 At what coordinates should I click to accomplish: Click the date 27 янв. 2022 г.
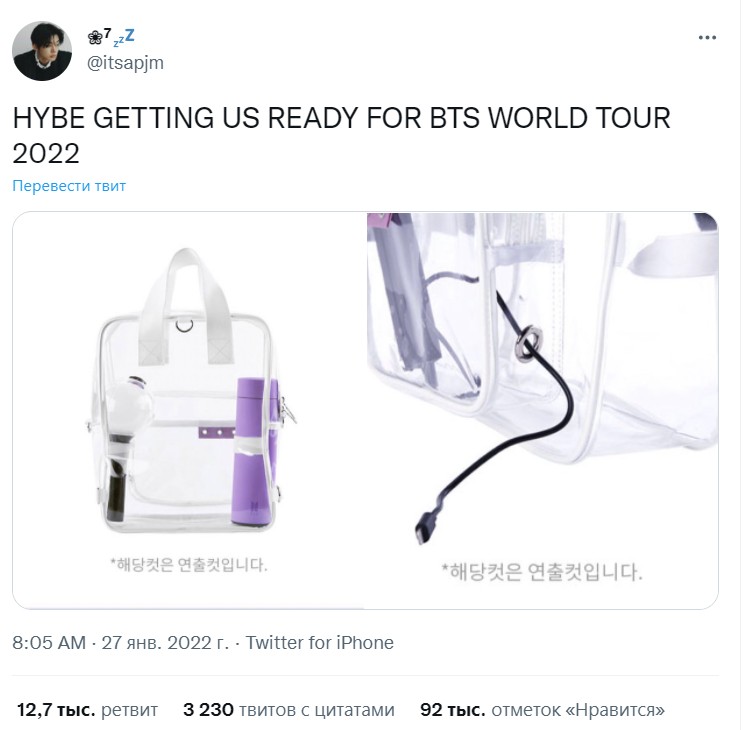tap(165, 642)
